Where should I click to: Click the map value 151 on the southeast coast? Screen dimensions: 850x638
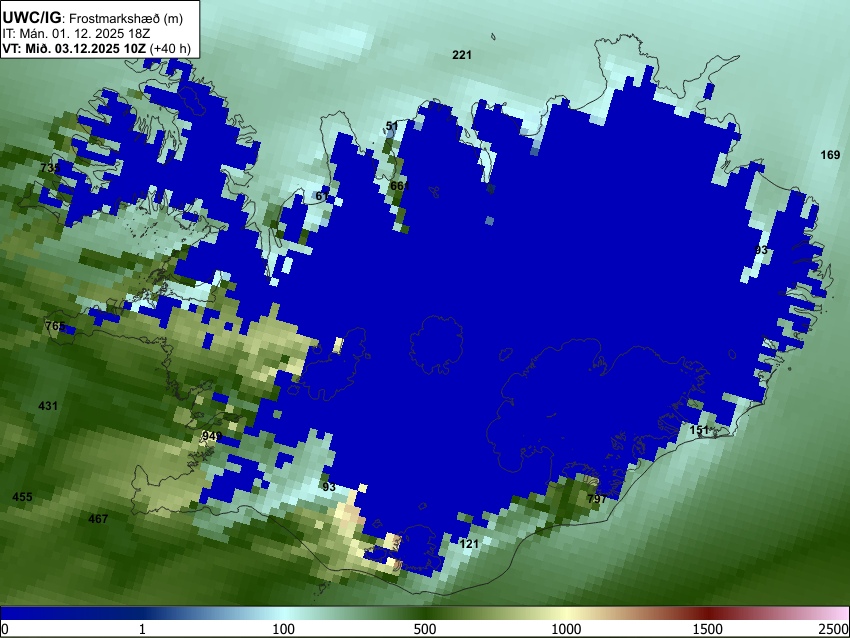pos(699,430)
